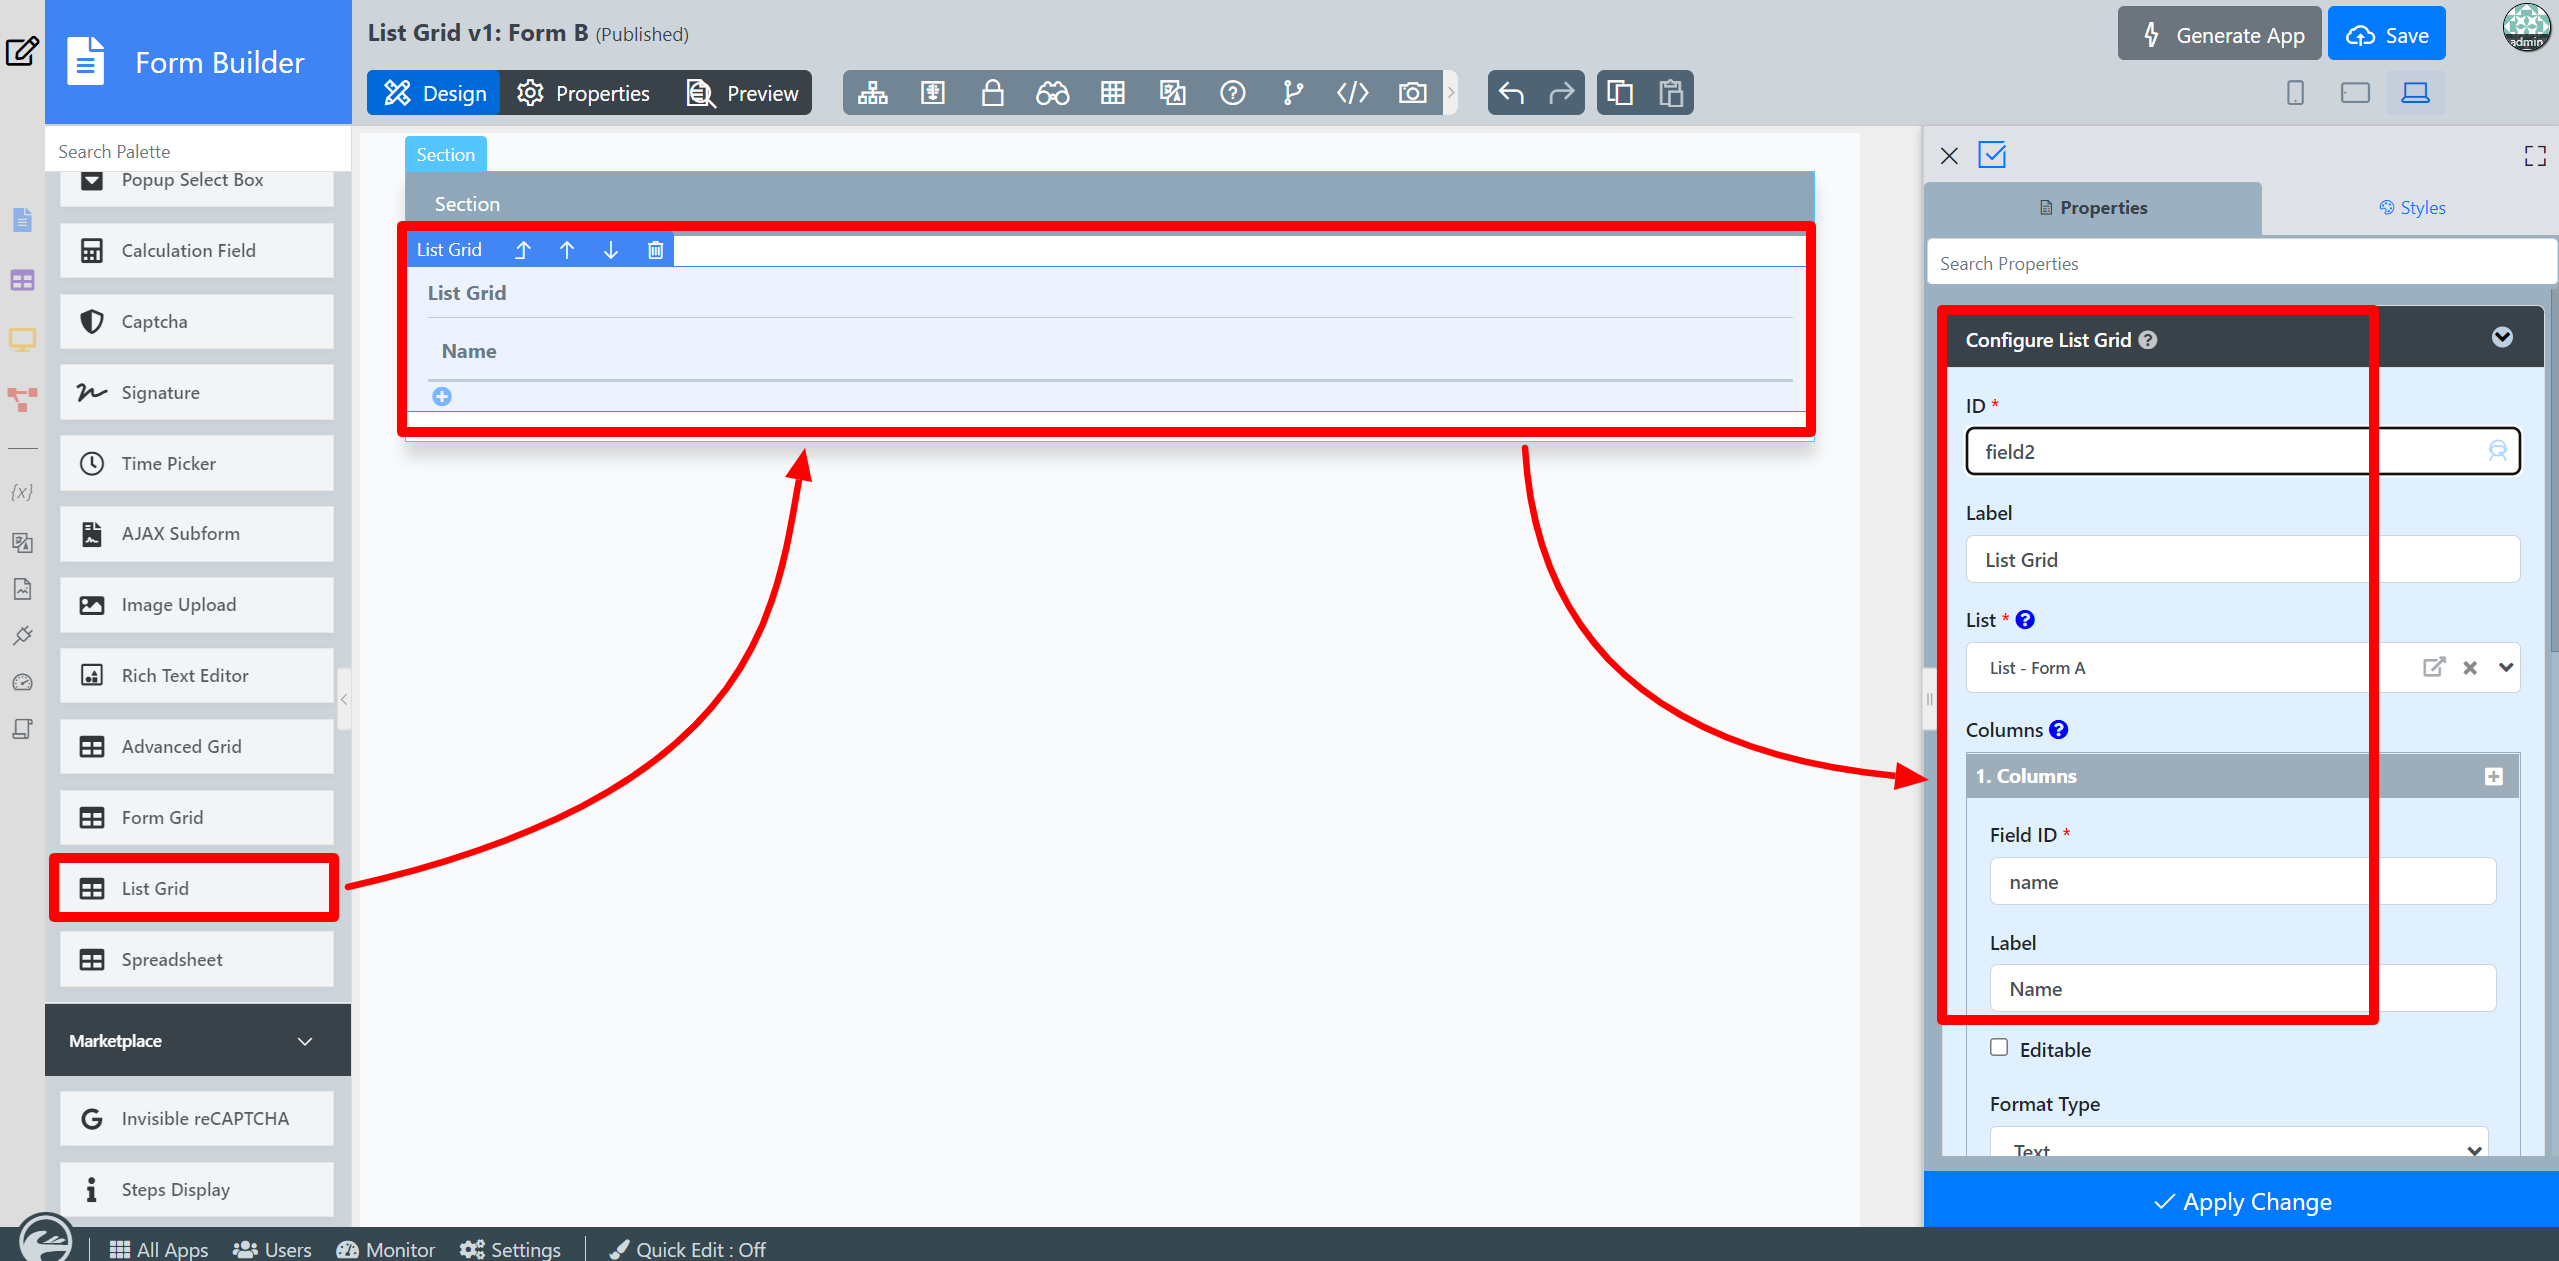Click the undo arrow icon

(1511, 93)
